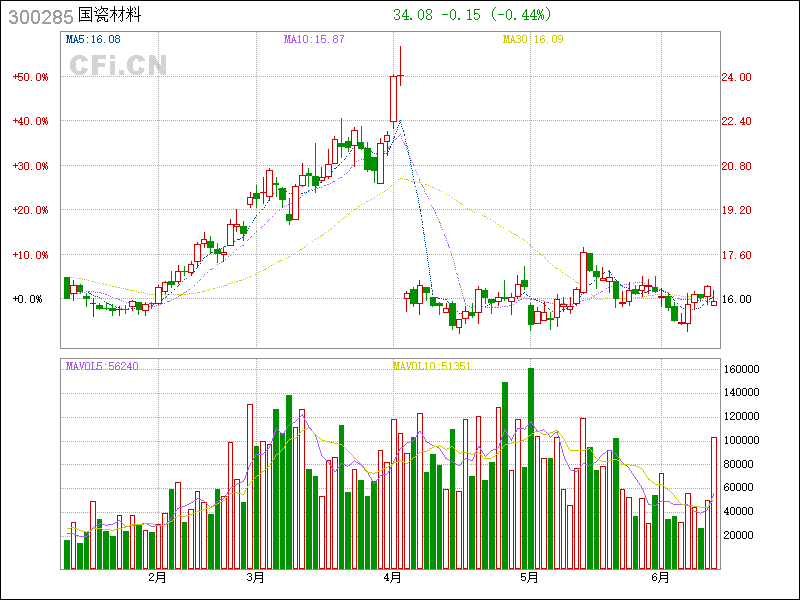The image size is (800, 600).
Task: Select the MA30:16.09 indicator label
Action: click(532, 39)
